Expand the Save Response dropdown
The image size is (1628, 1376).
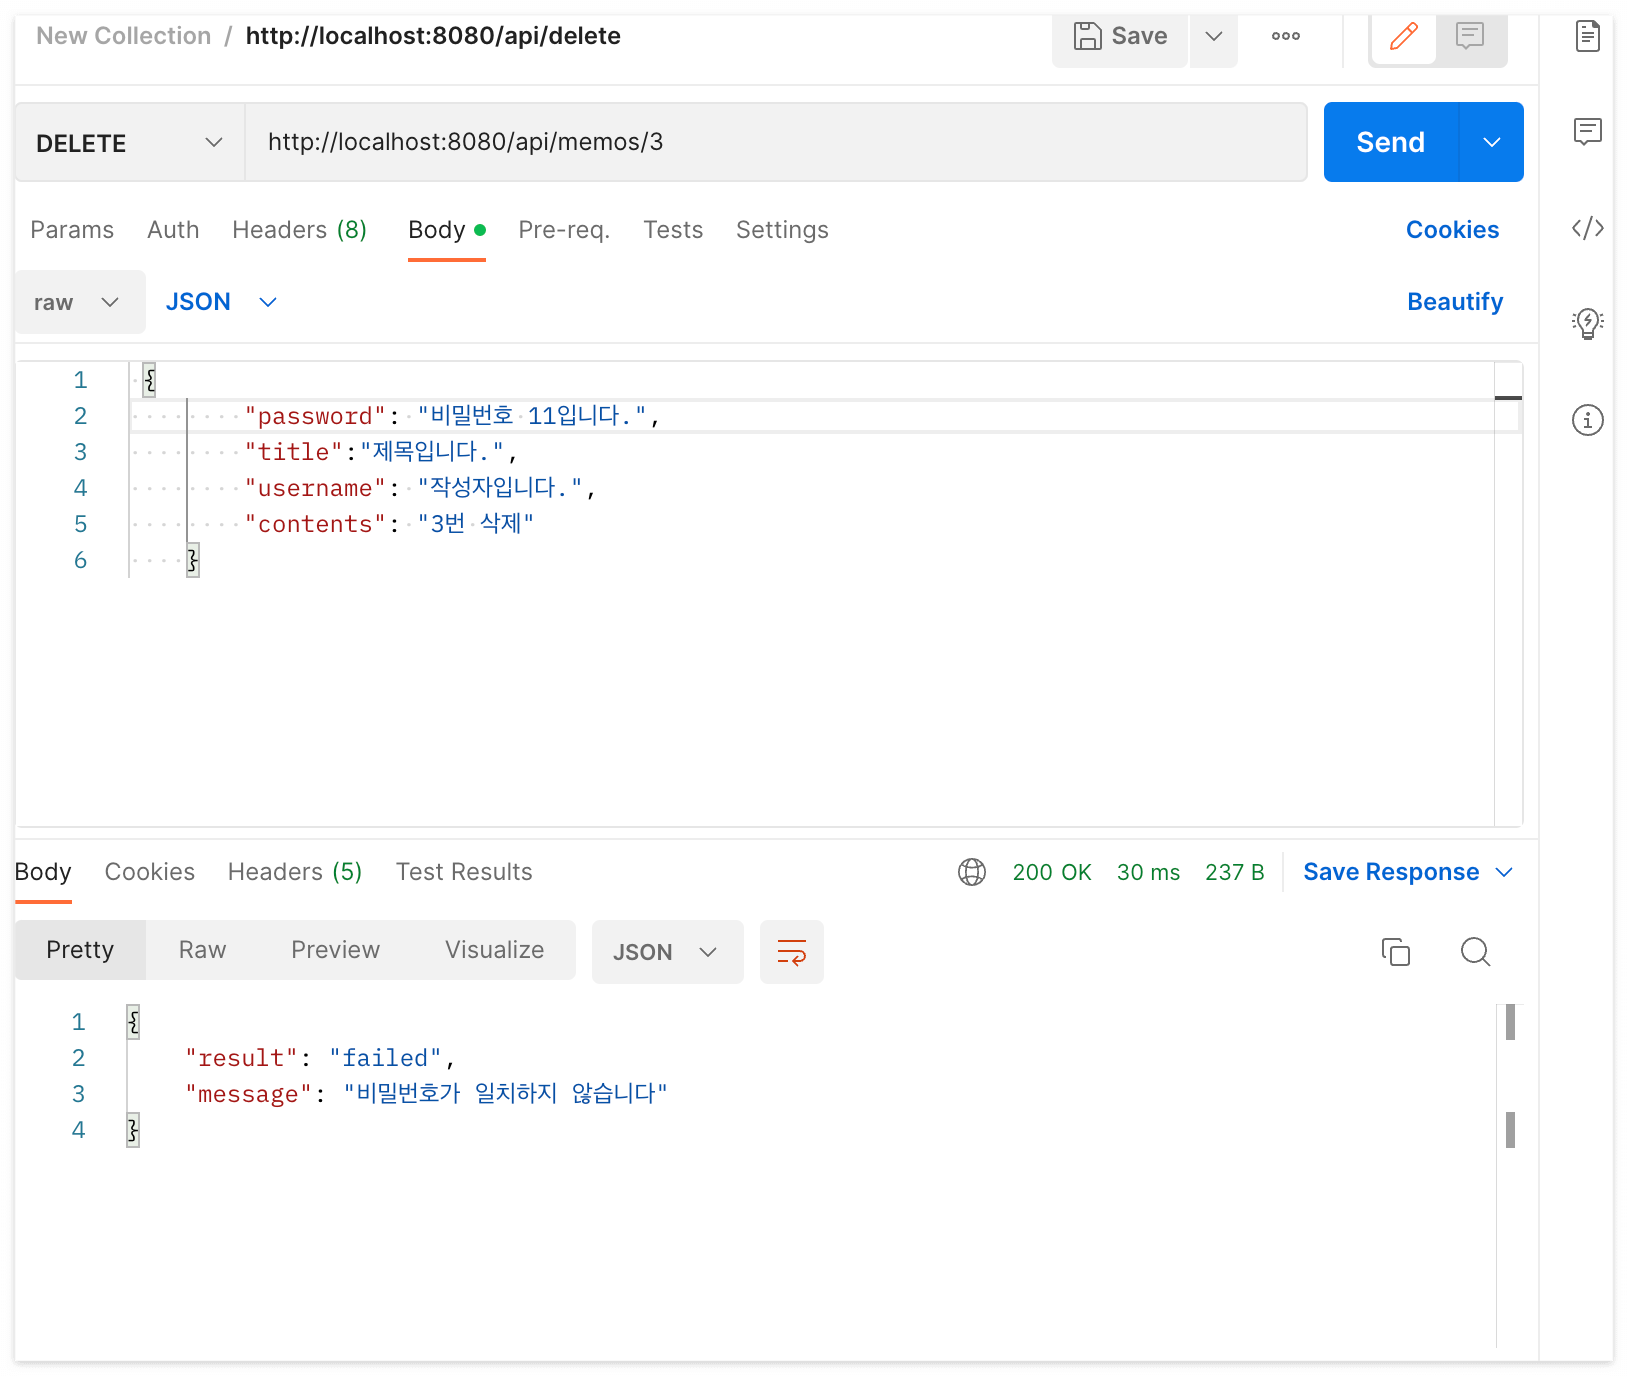click(1408, 872)
